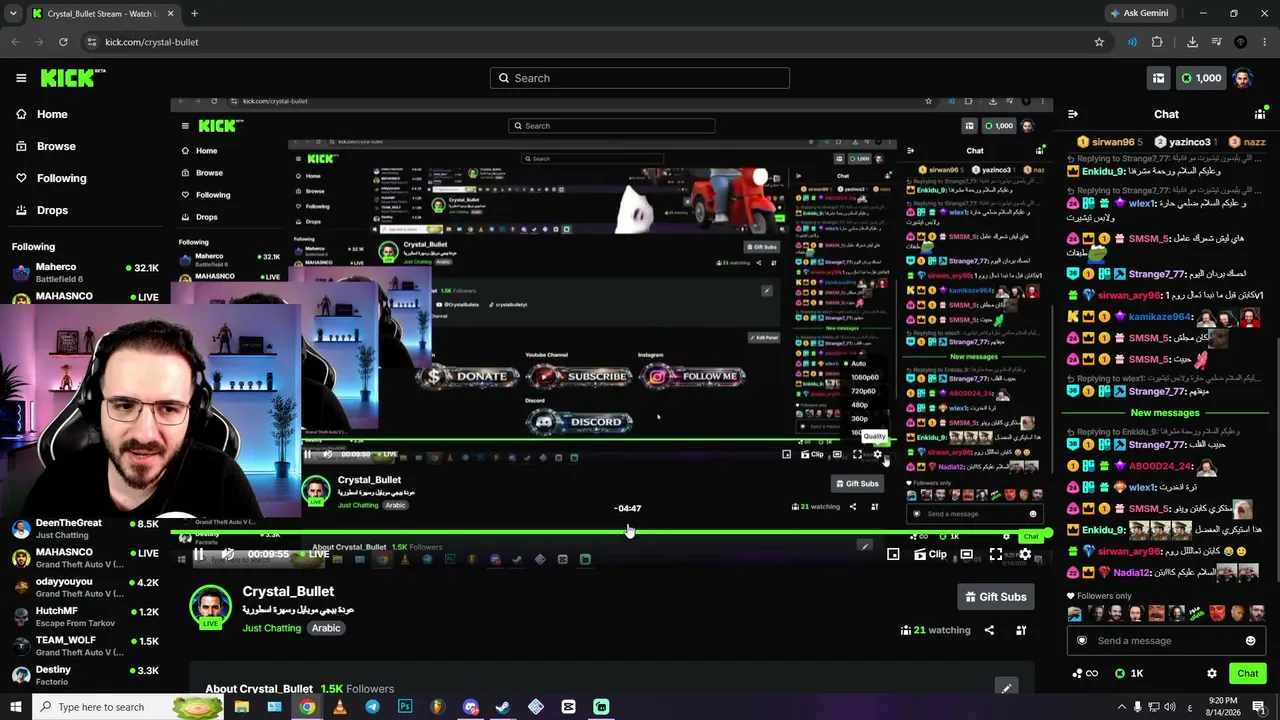The image size is (1280, 720).
Task: Click the Kick Search box
Action: point(640,78)
